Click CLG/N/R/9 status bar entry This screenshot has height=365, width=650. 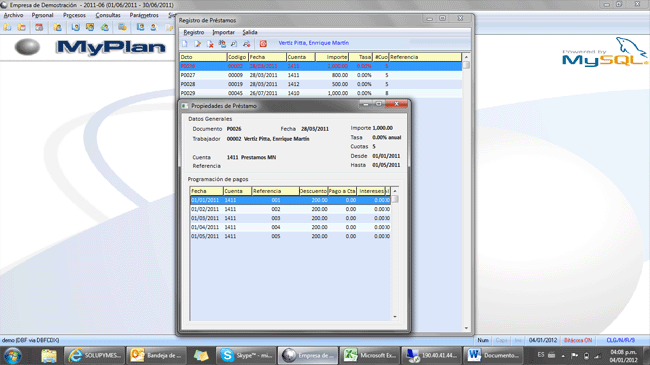click(621, 340)
